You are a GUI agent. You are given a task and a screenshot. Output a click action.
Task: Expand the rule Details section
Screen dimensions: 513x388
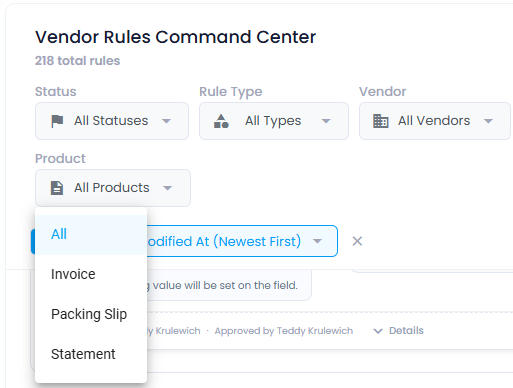click(399, 331)
